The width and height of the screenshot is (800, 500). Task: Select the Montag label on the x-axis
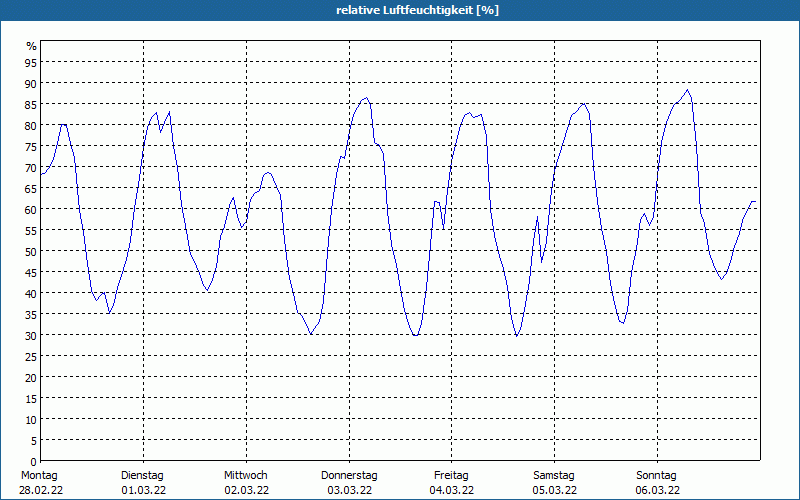point(39,475)
